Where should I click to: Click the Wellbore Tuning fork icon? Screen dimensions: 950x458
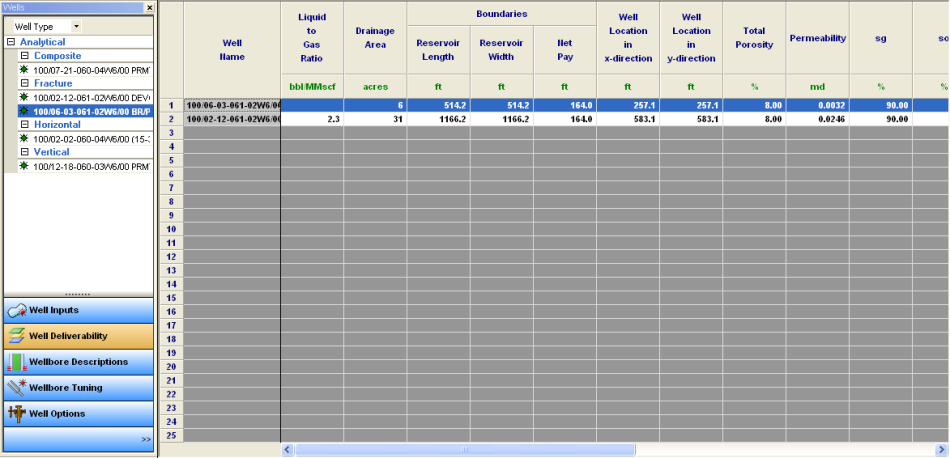[16, 388]
